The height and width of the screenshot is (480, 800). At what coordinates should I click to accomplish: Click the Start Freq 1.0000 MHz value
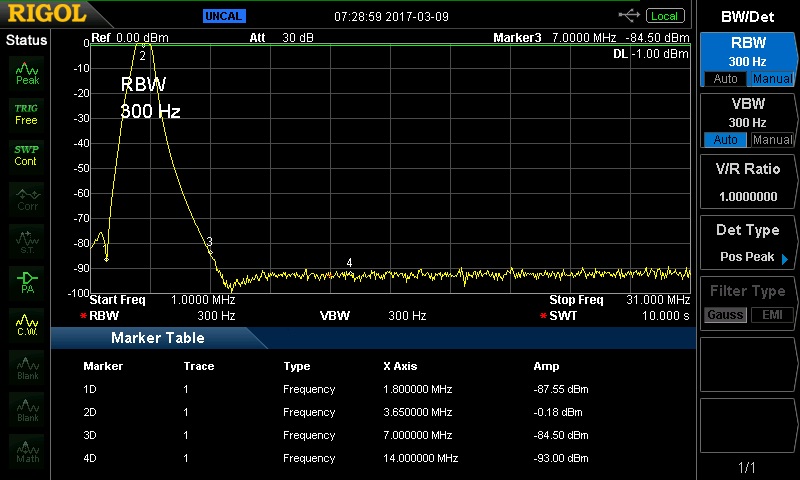click(x=203, y=300)
